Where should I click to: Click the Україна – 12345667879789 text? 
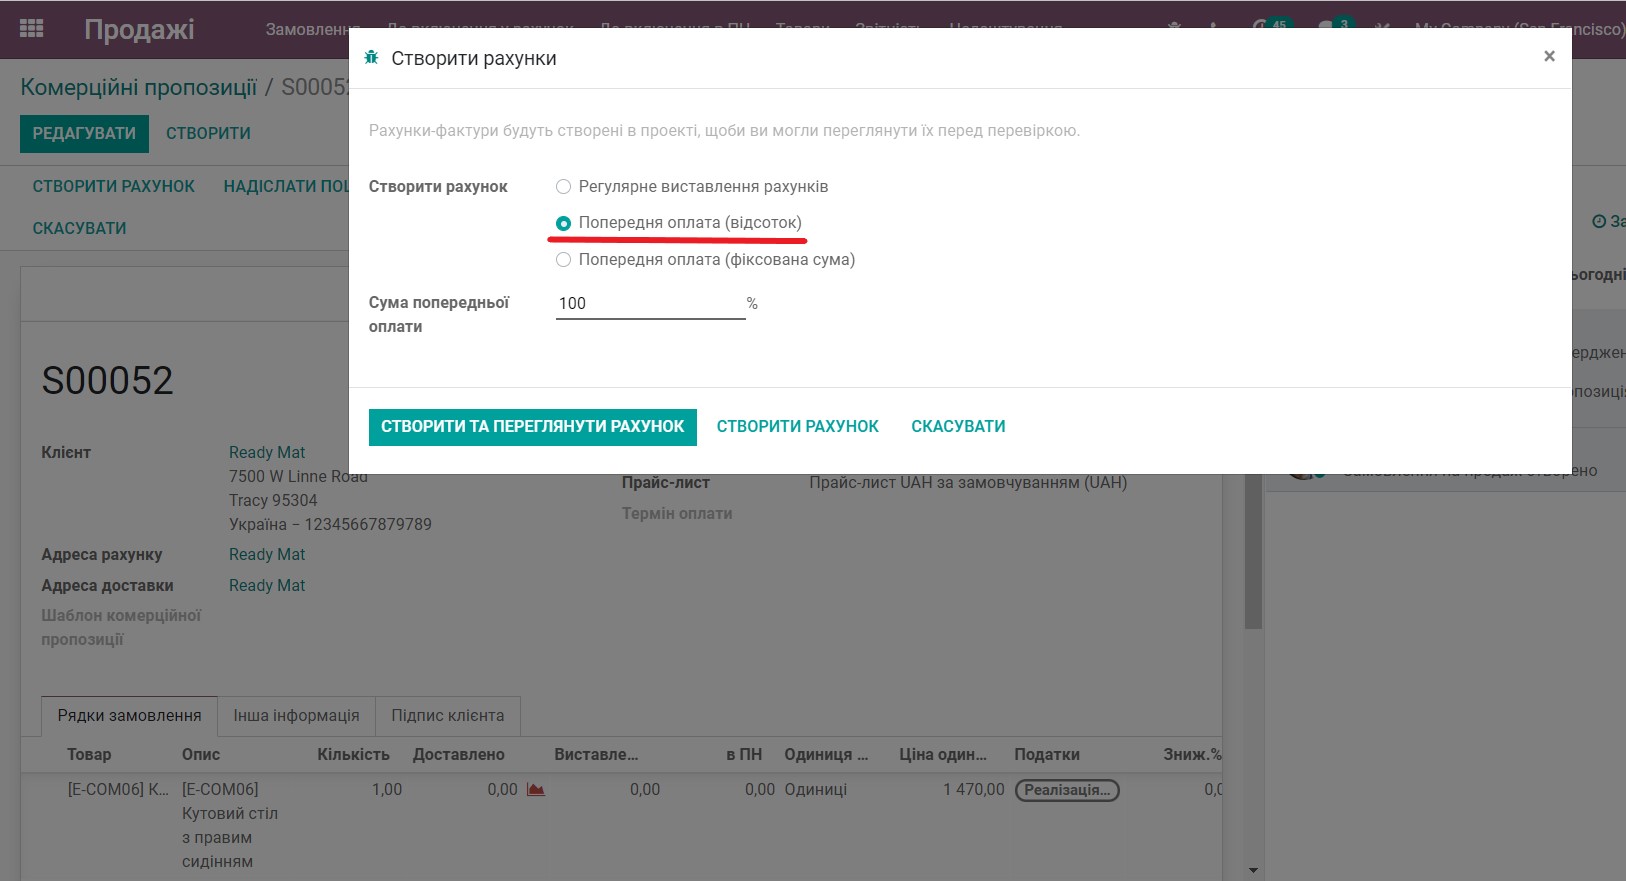330,524
